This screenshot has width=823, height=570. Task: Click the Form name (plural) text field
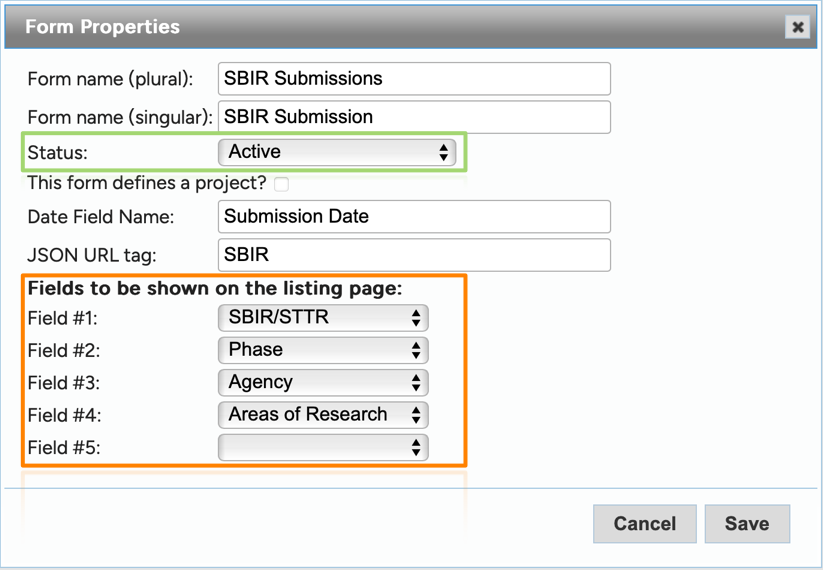(414, 79)
